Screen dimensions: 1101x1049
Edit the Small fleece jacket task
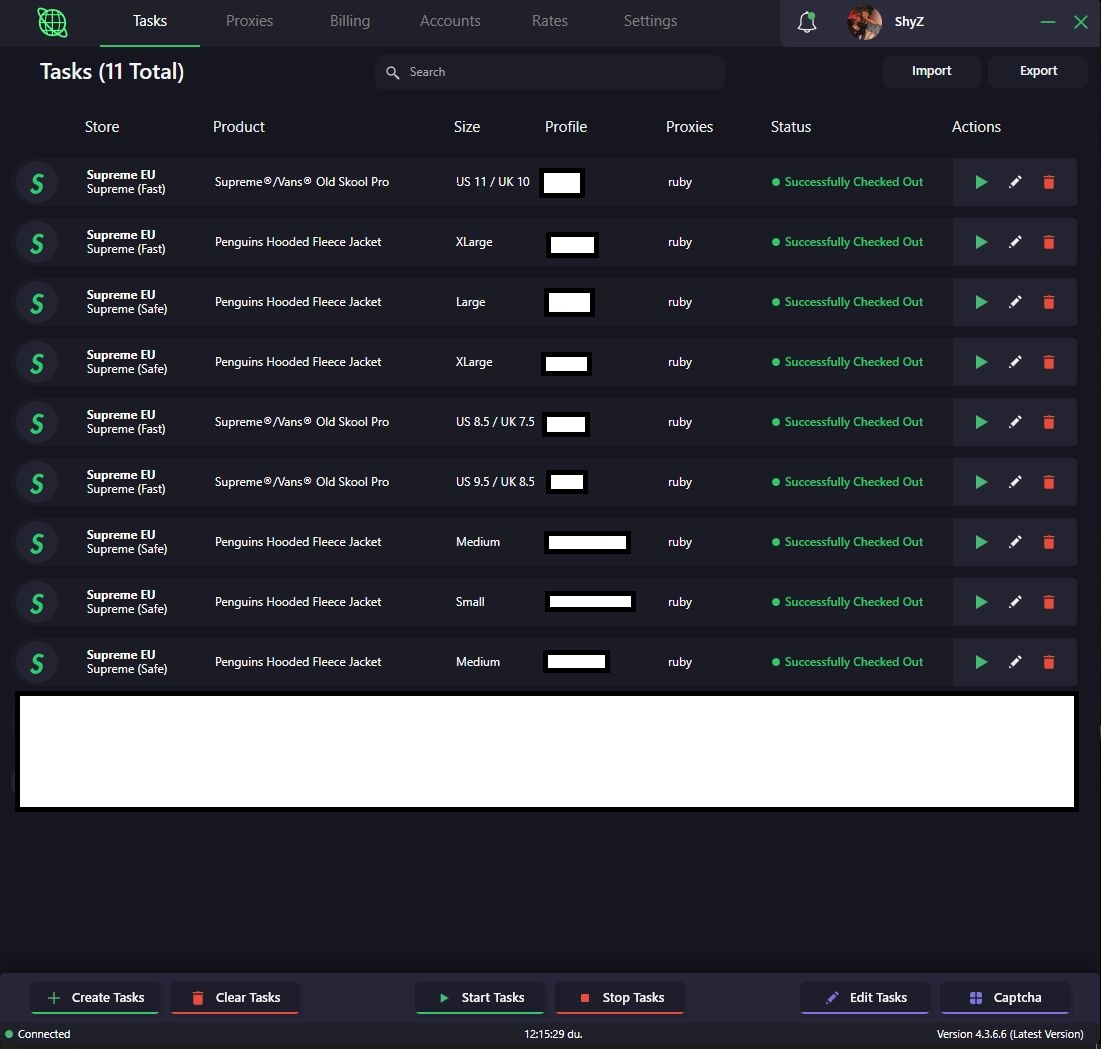tap(1015, 602)
